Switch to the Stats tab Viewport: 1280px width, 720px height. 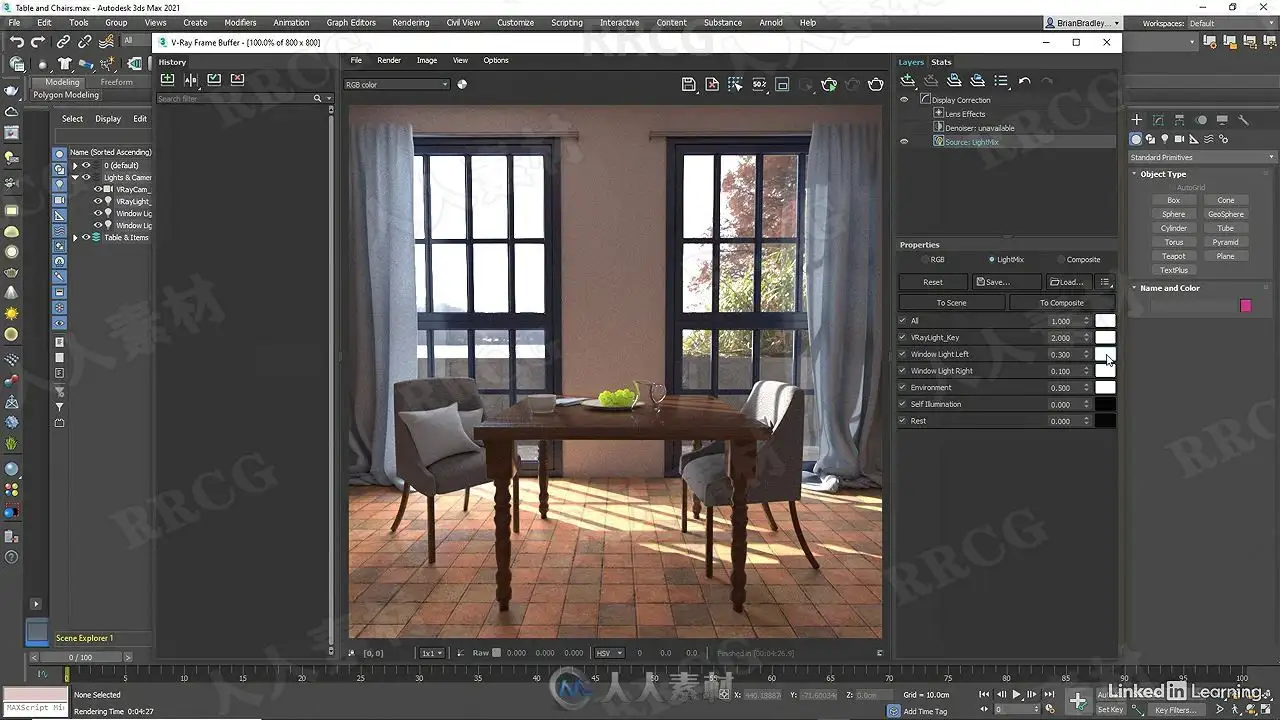pyautogui.click(x=941, y=62)
